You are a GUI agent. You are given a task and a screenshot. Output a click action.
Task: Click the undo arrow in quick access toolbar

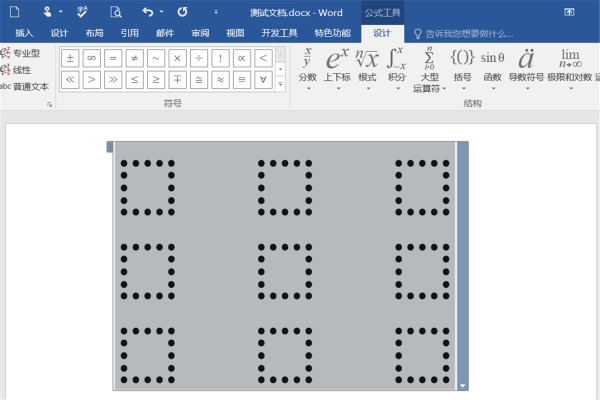point(148,12)
